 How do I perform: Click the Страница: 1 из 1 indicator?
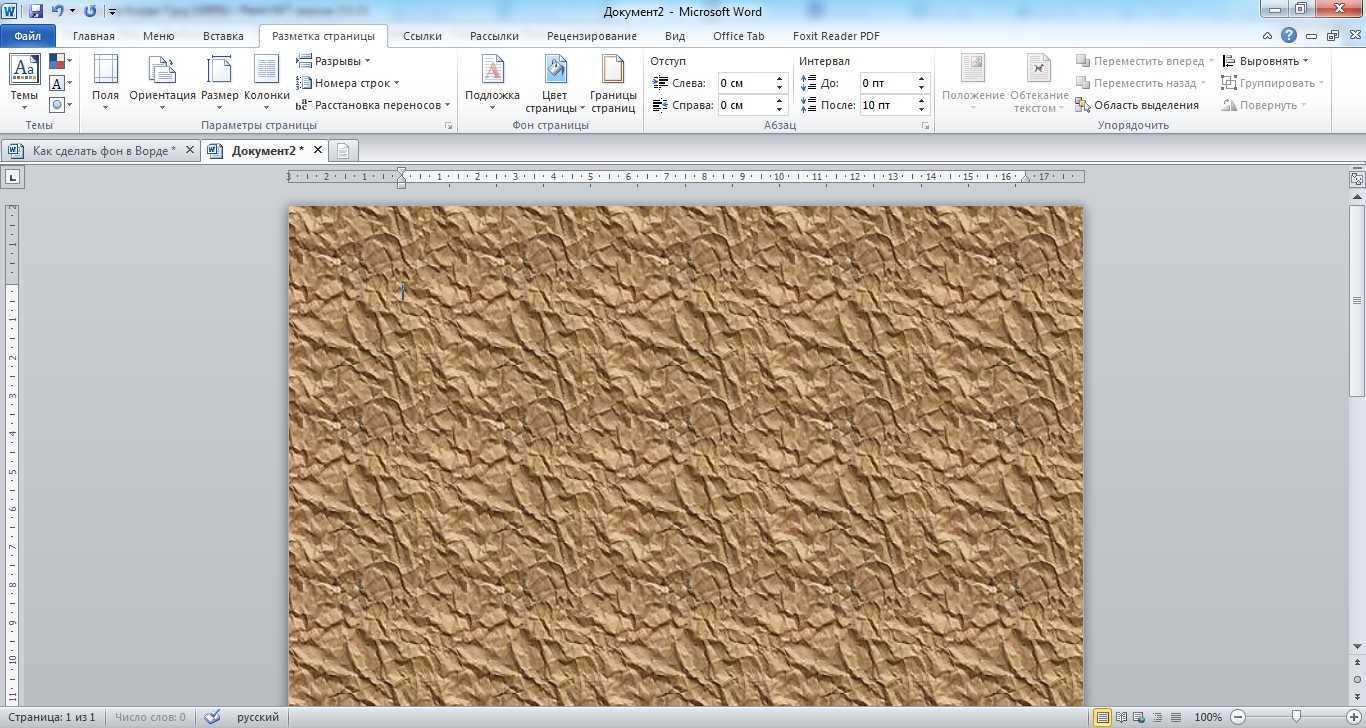tap(51, 717)
